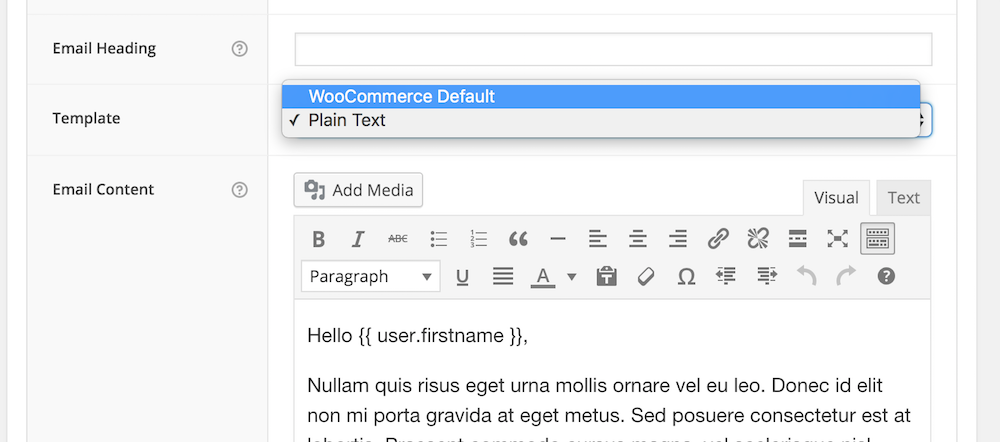The height and width of the screenshot is (442, 1000).
Task: Apply Strikethrough (ABC) formatting
Action: (398, 239)
